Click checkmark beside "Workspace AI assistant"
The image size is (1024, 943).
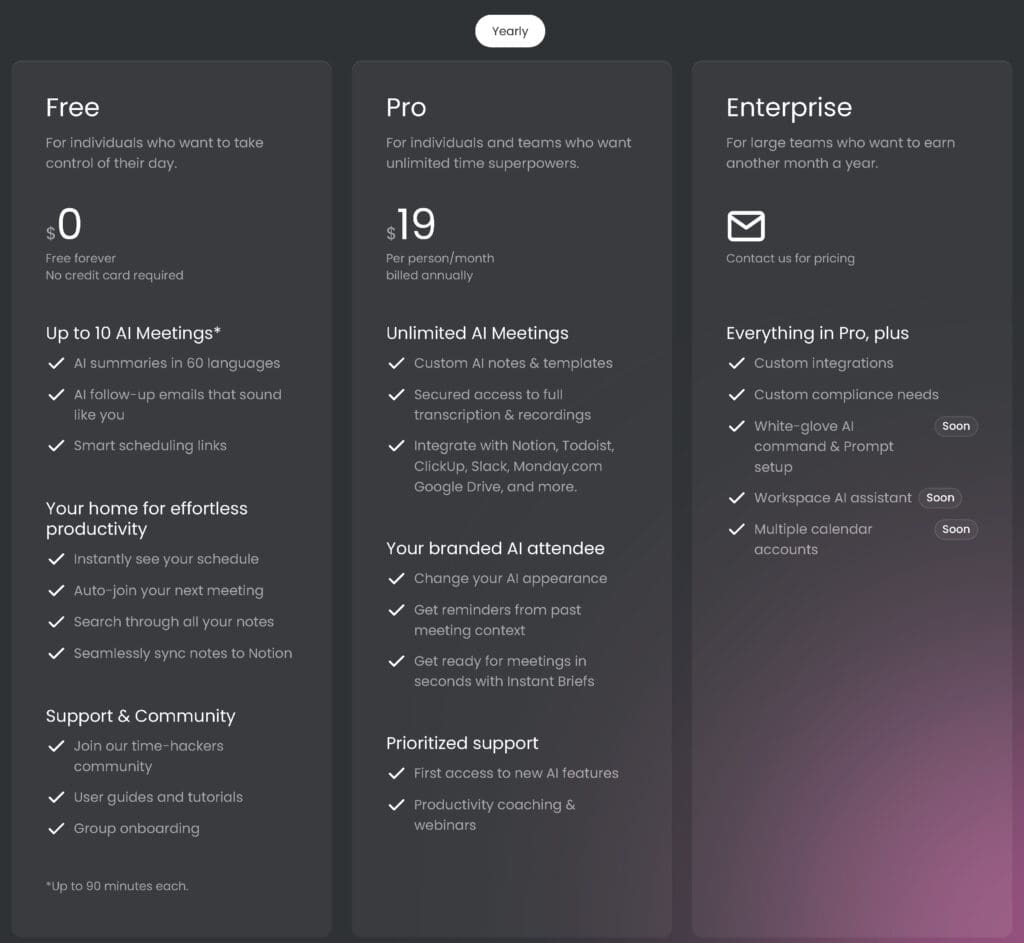pos(737,497)
